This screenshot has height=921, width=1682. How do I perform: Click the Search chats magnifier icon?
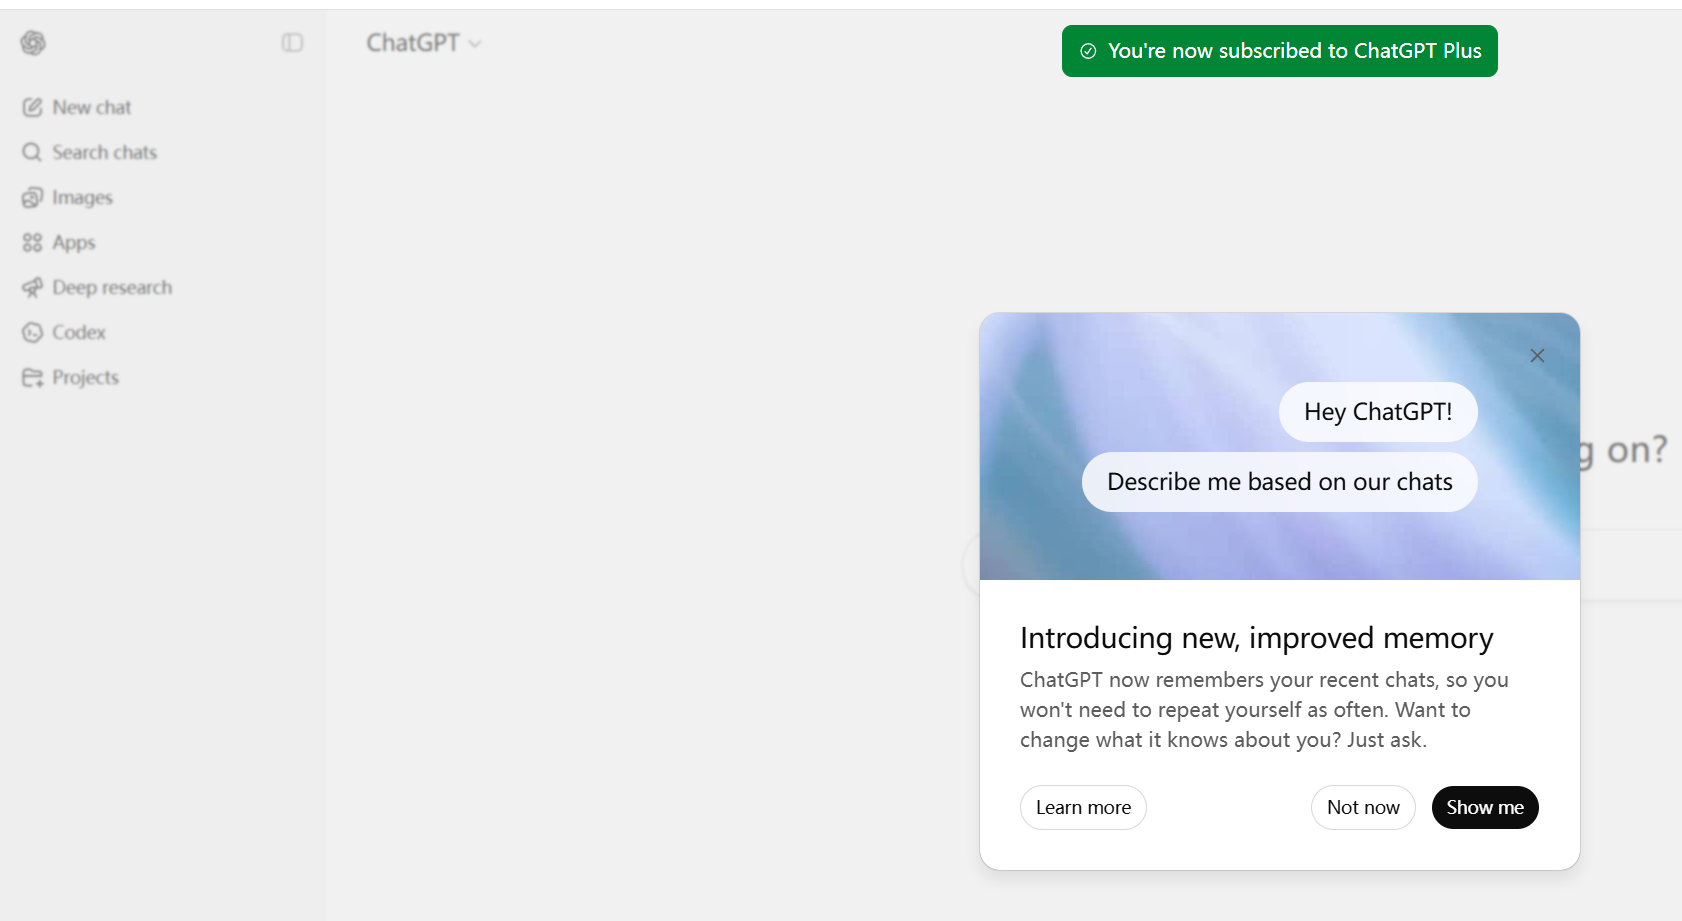click(x=32, y=152)
